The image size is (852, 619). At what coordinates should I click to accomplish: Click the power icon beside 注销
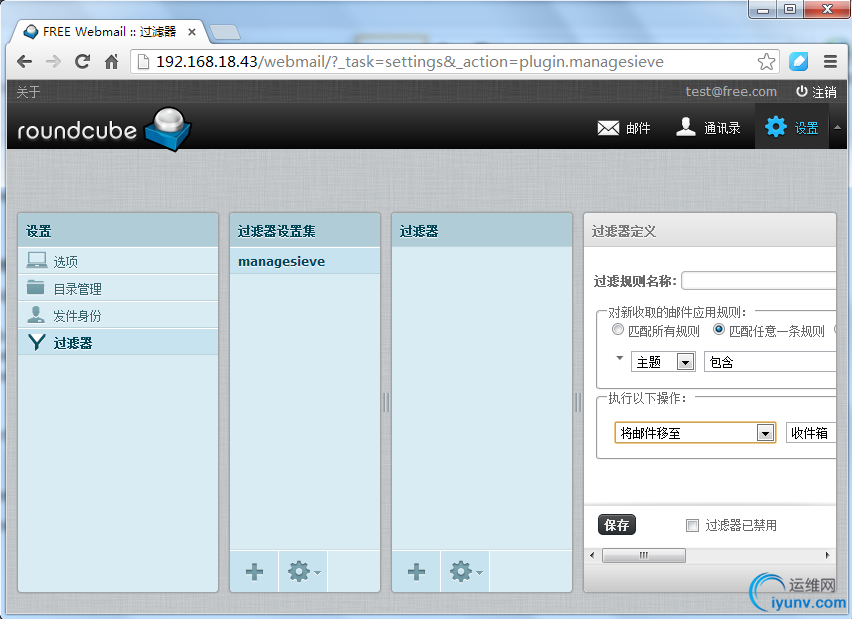tap(801, 91)
